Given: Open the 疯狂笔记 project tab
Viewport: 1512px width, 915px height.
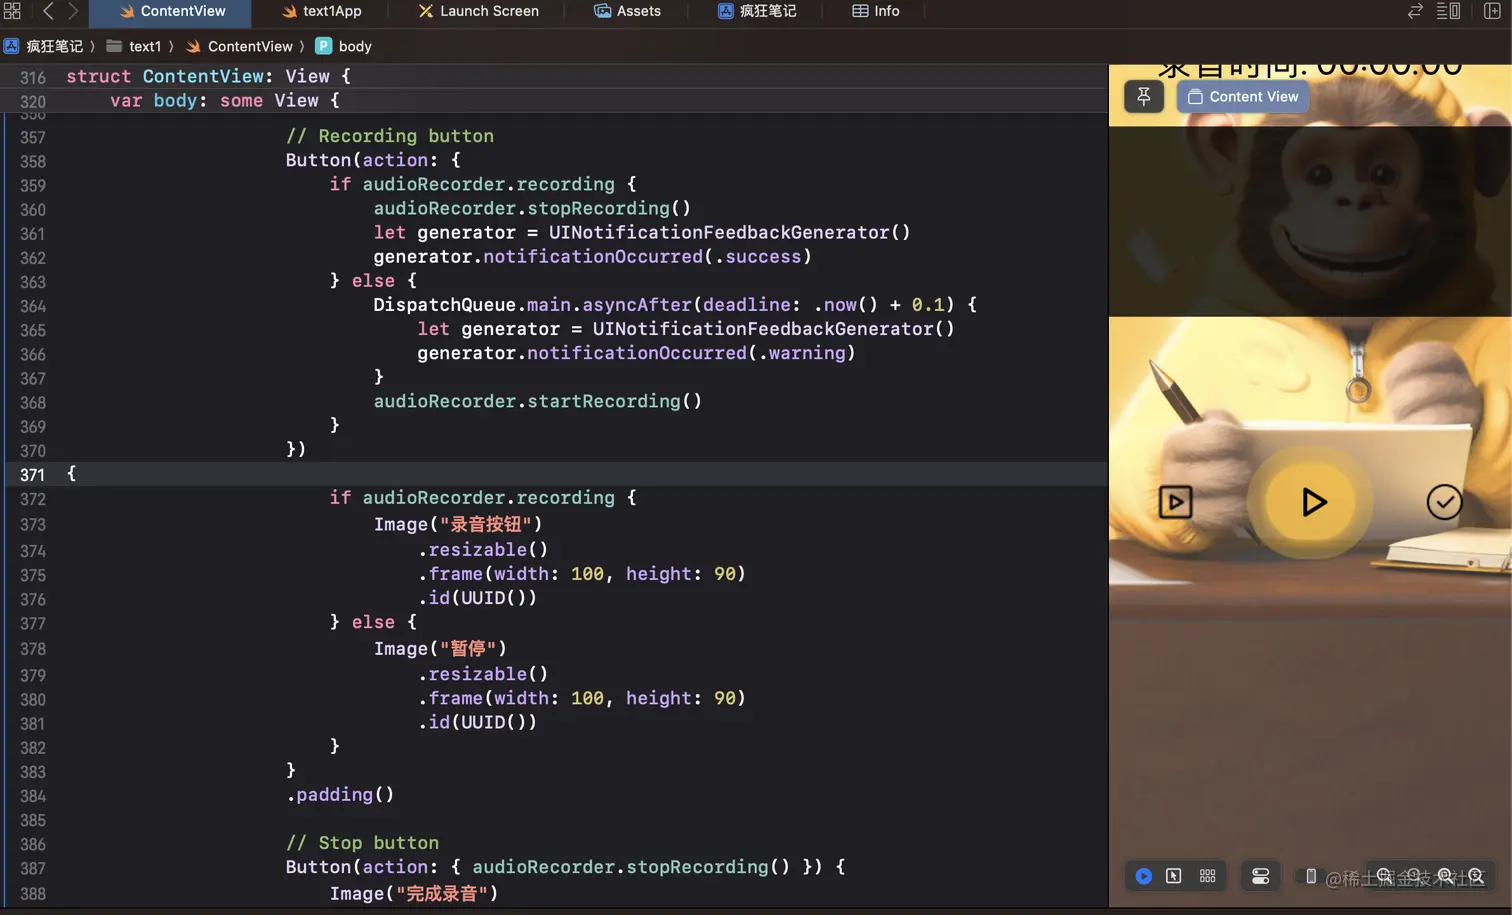Looking at the screenshot, I should [x=757, y=11].
